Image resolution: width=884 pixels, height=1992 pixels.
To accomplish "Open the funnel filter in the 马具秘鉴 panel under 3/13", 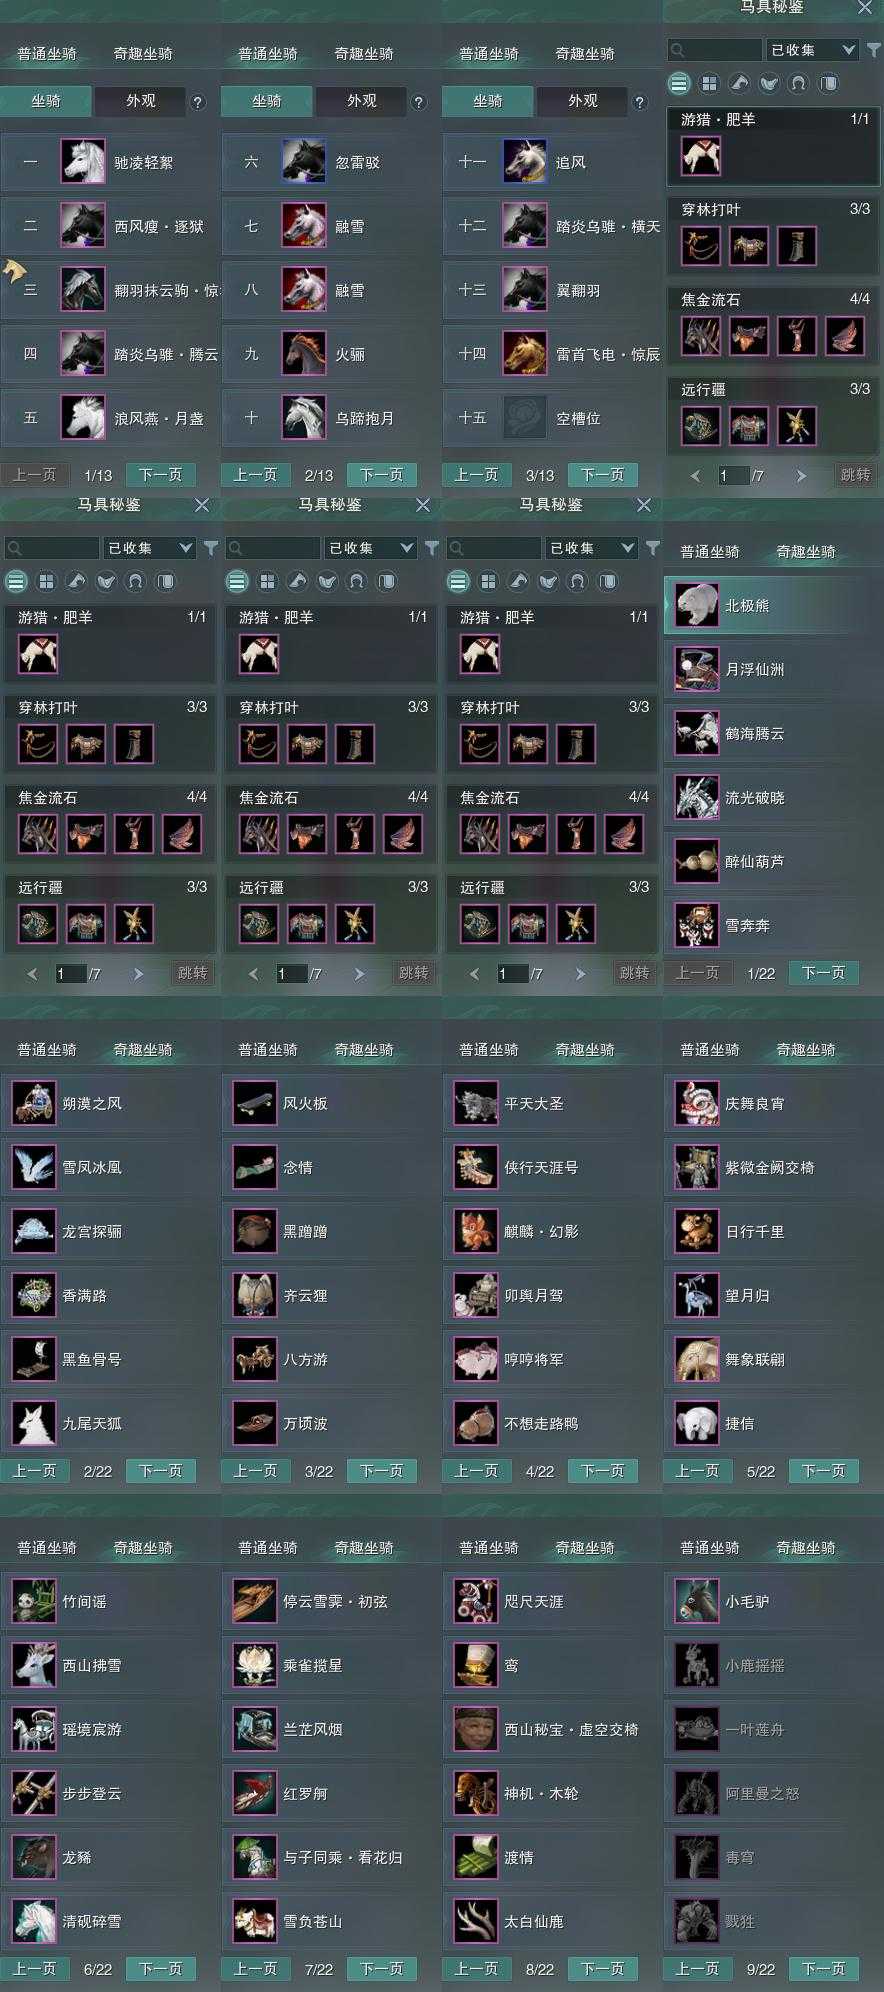I will coord(653,548).
